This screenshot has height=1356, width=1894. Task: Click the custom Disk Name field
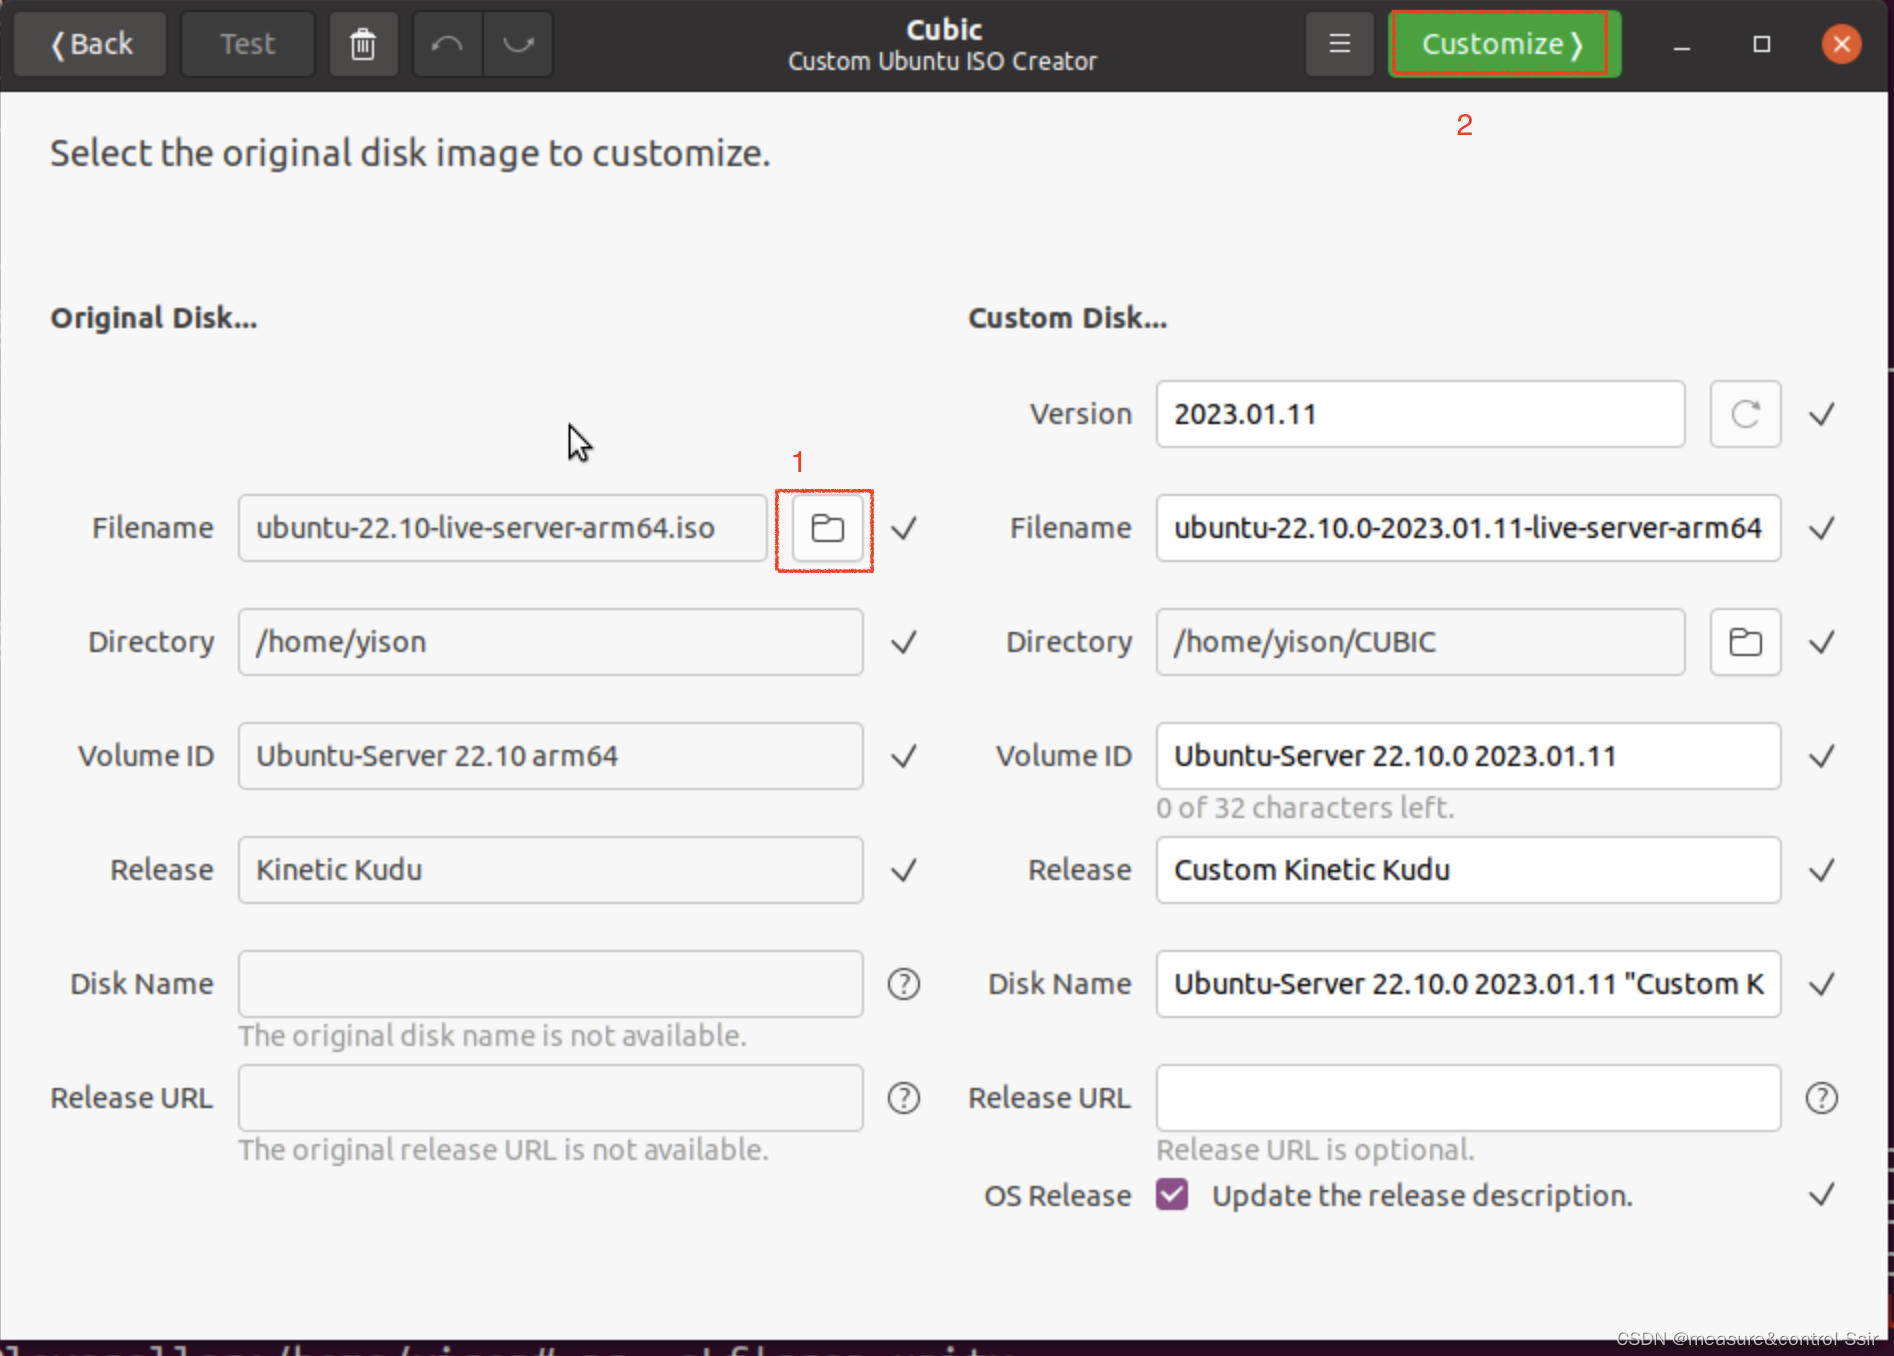(x=1468, y=984)
